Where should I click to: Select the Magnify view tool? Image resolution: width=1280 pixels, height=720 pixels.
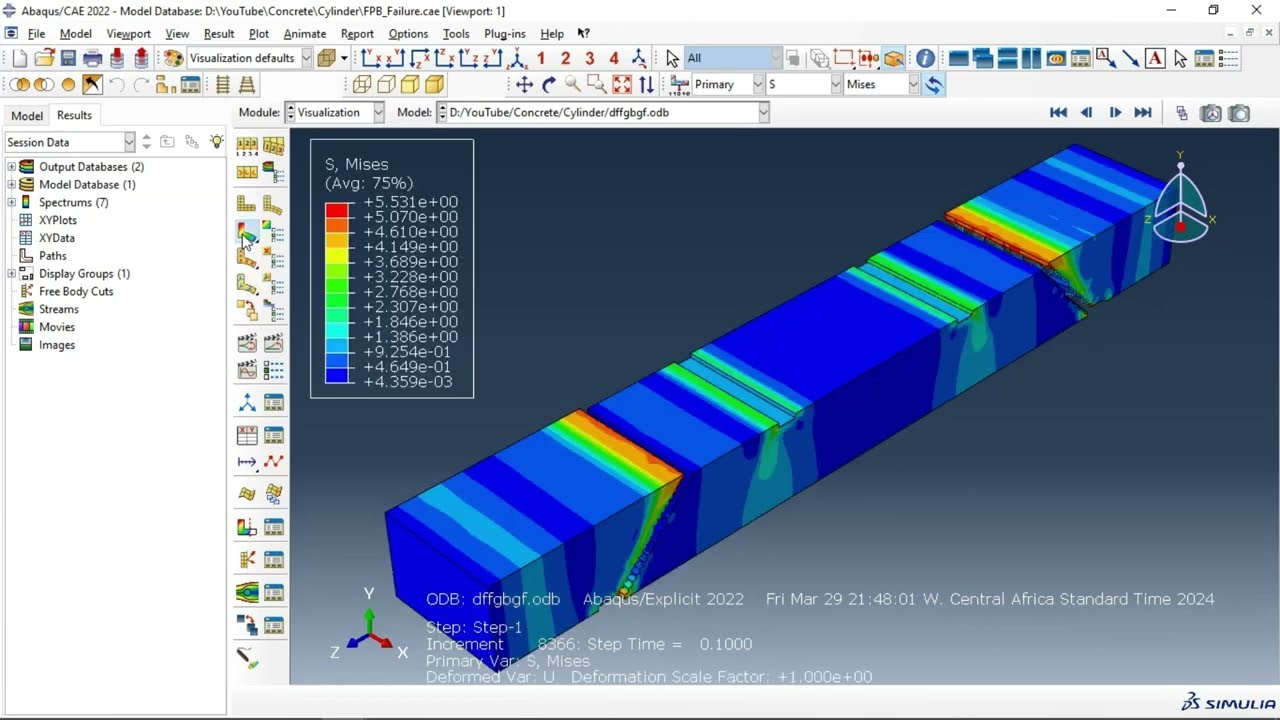point(573,85)
